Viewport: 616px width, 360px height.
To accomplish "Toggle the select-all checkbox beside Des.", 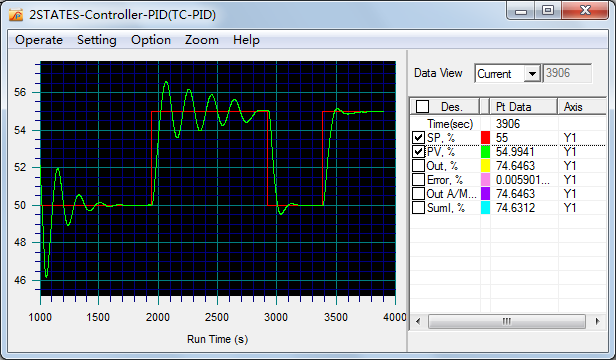I will coord(422,107).
